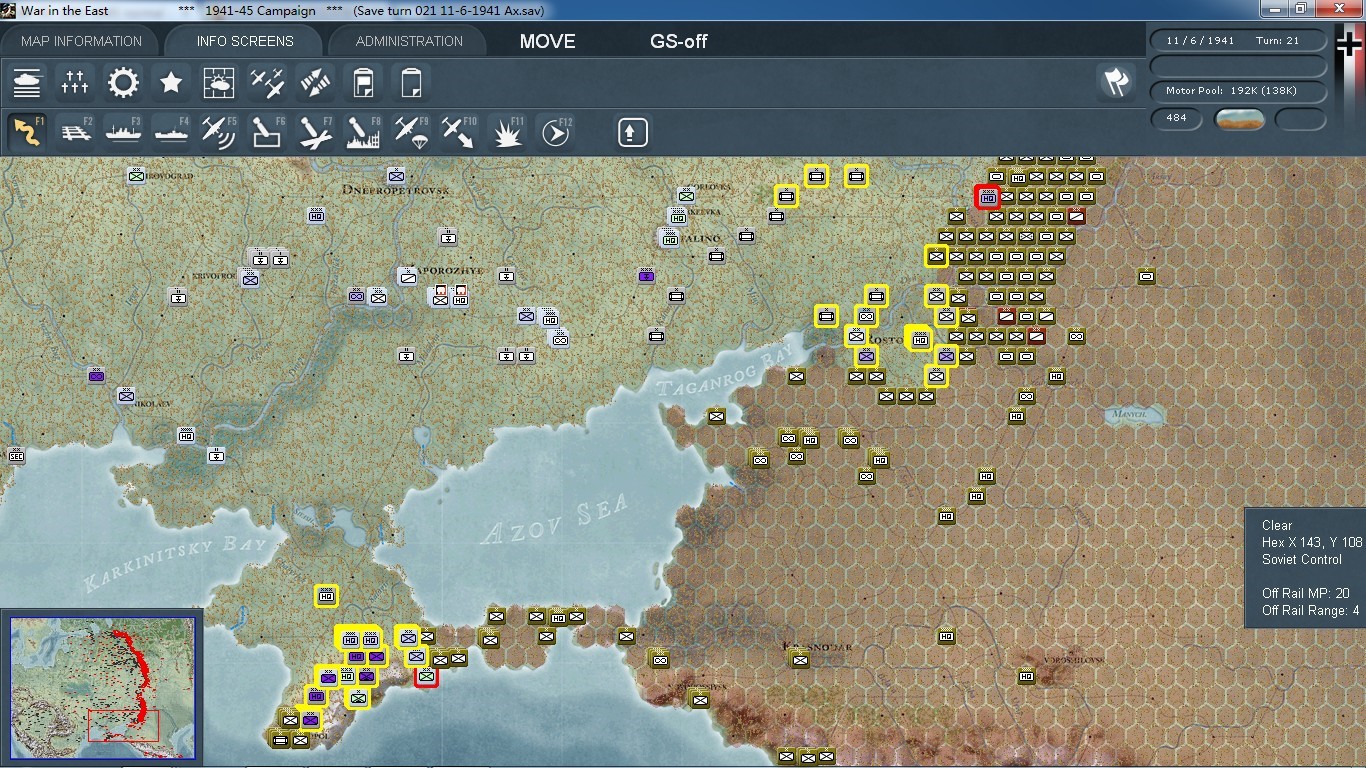The width and height of the screenshot is (1366, 768).
Task: Select the HQ counter at Stalino
Action: coord(670,238)
